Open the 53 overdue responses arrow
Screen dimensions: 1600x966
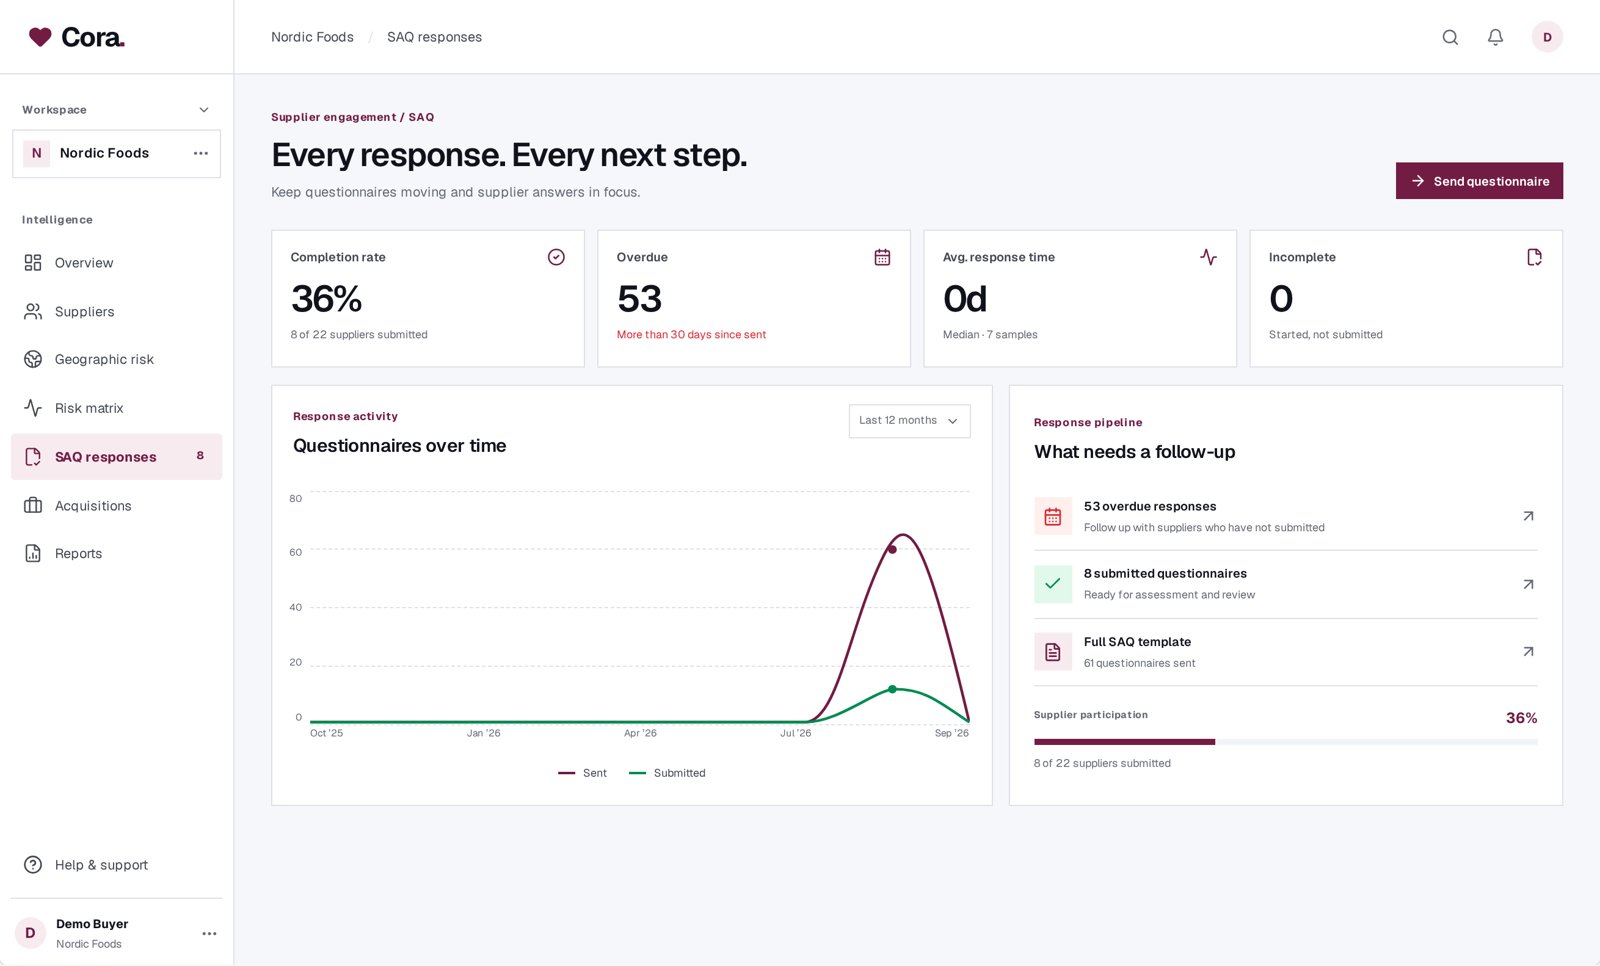[x=1528, y=516]
